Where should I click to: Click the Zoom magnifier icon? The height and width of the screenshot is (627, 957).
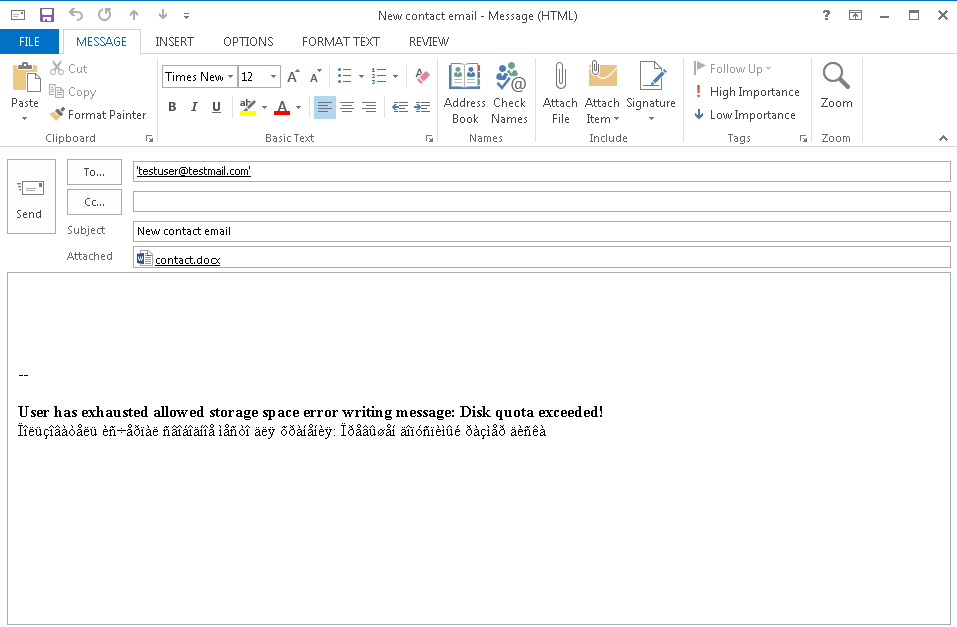[836, 78]
